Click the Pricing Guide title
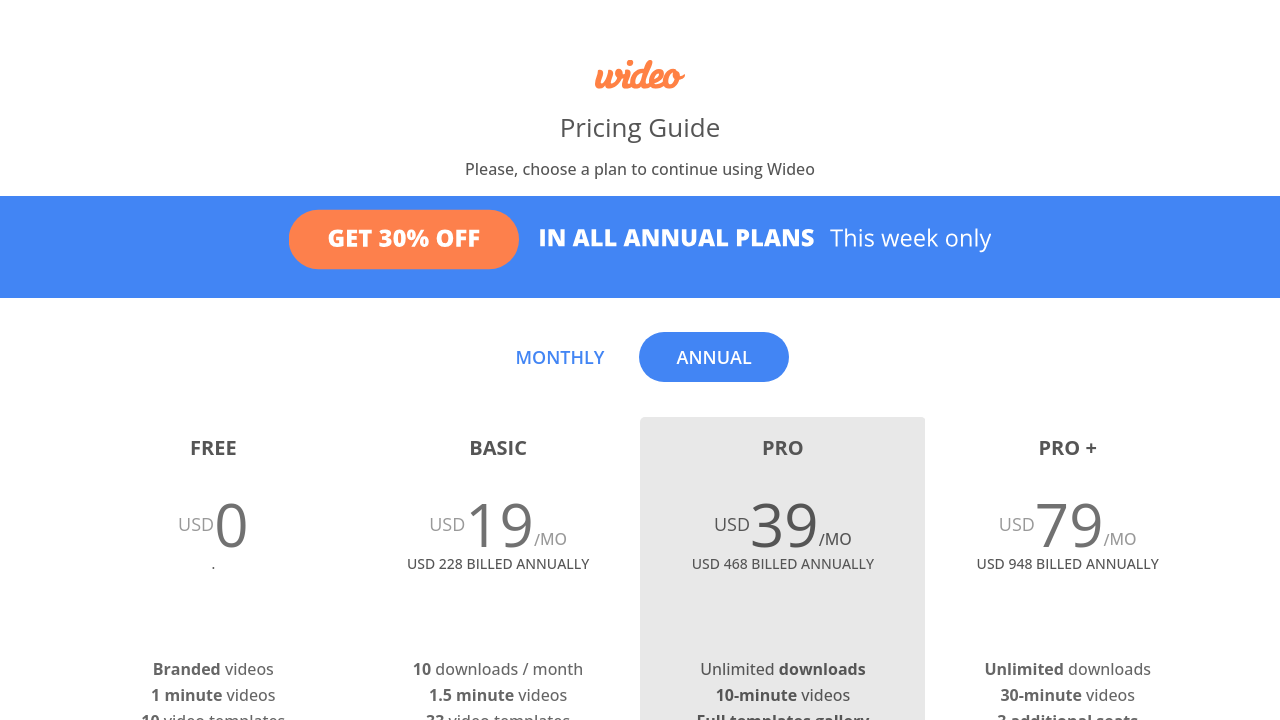 click(x=640, y=128)
